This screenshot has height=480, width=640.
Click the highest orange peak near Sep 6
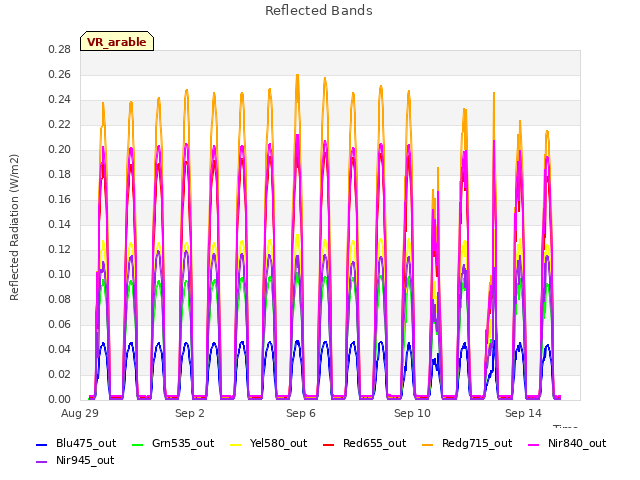coord(298,75)
